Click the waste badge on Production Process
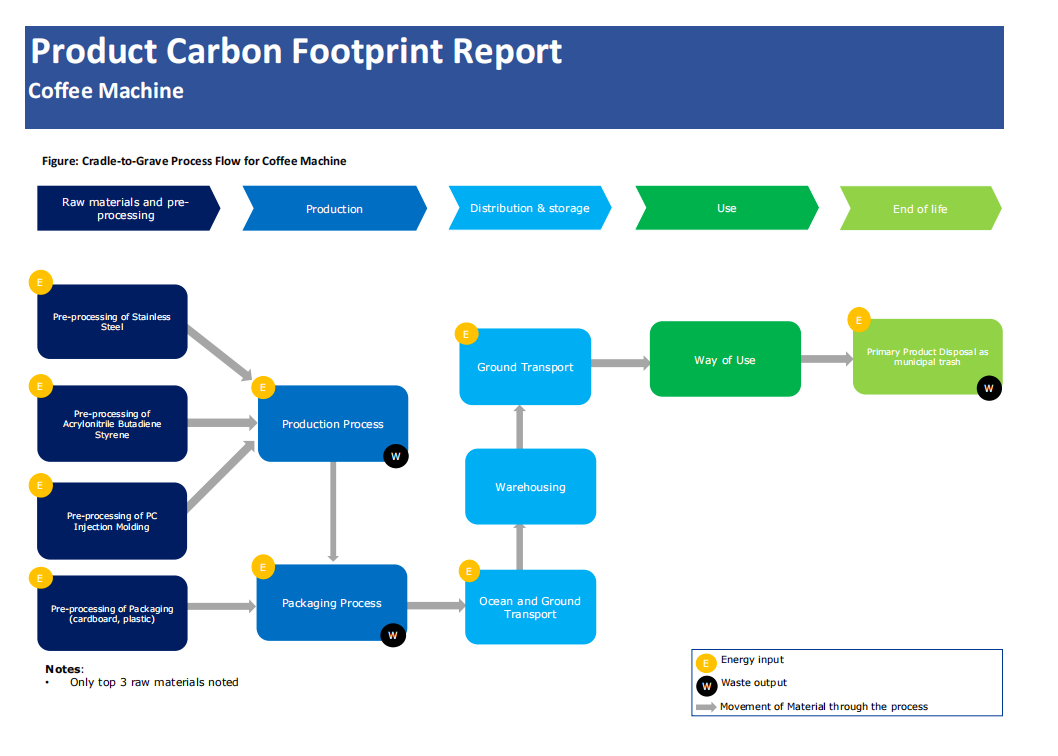 pyautogui.click(x=395, y=457)
